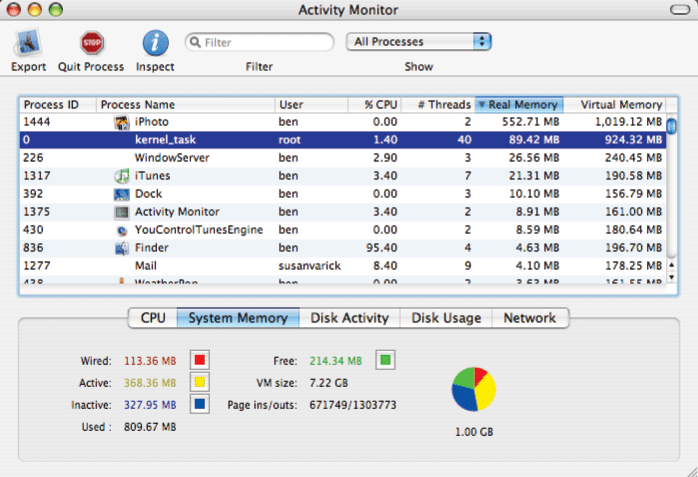
Task: Click the process list scrollbar thumb
Action: [x=672, y=126]
